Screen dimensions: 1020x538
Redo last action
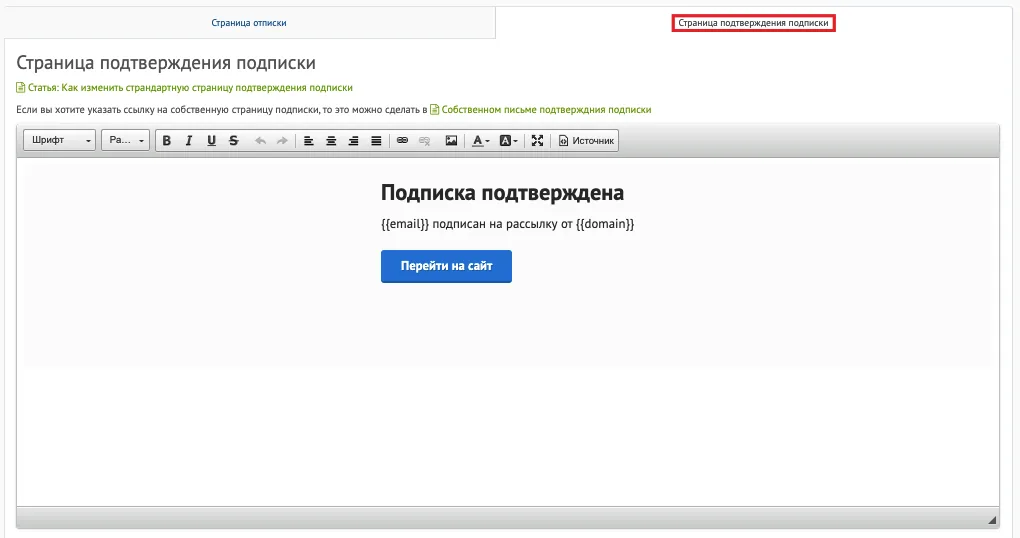pyautogui.click(x=282, y=141)
